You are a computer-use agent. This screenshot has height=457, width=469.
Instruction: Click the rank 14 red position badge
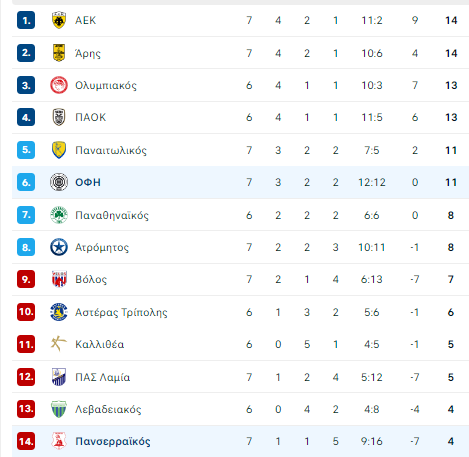pos(26,441)
